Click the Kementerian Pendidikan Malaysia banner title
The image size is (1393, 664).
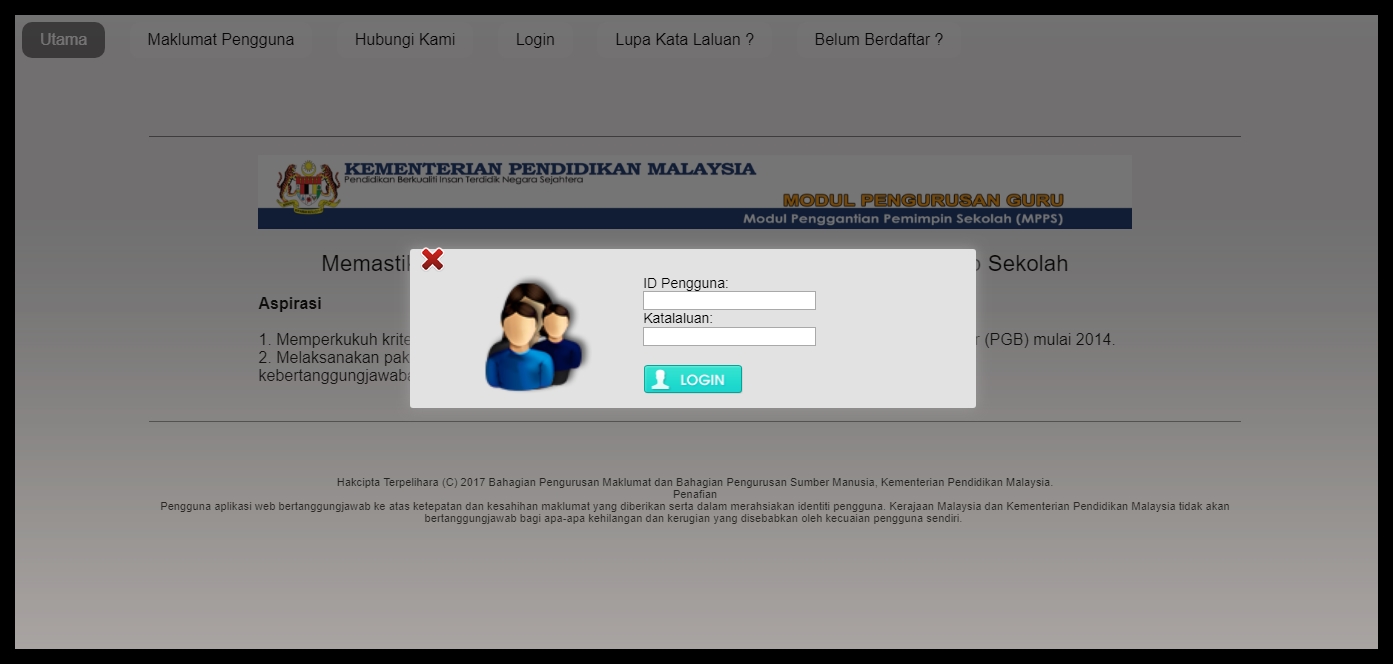point(550,168)
